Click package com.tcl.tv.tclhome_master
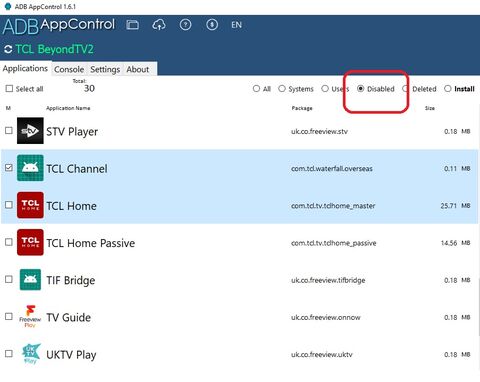 pos(333,206)
